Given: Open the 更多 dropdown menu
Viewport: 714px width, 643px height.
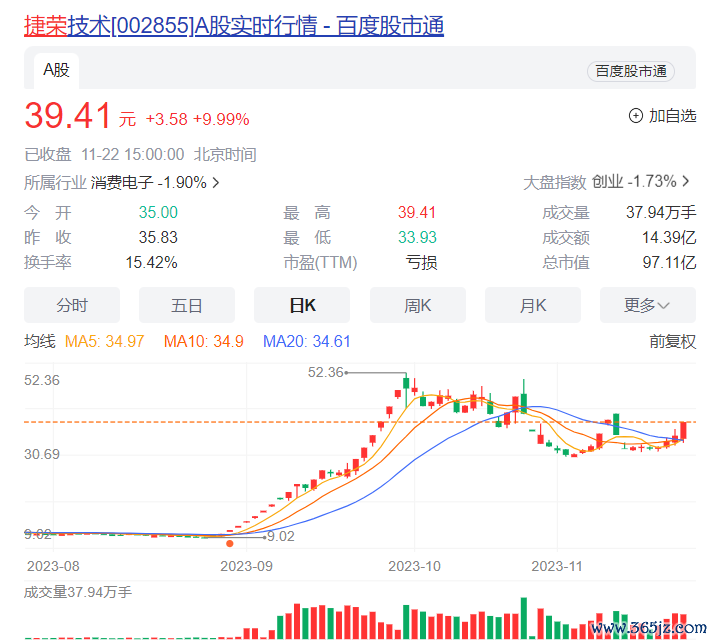Looking at the screenshot, I should tap(648, 305).
